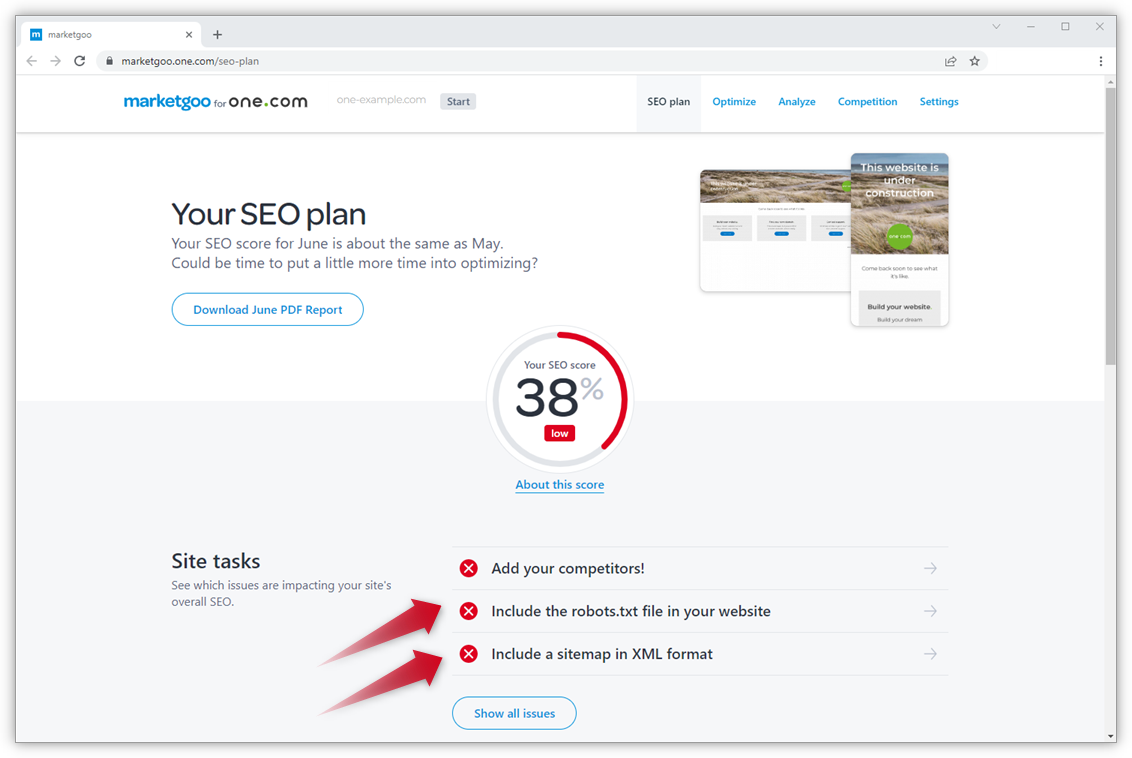This screenshot has height=758, width=1132.
Task: Close the marketgoo browser tab
Action: [189, 34]
